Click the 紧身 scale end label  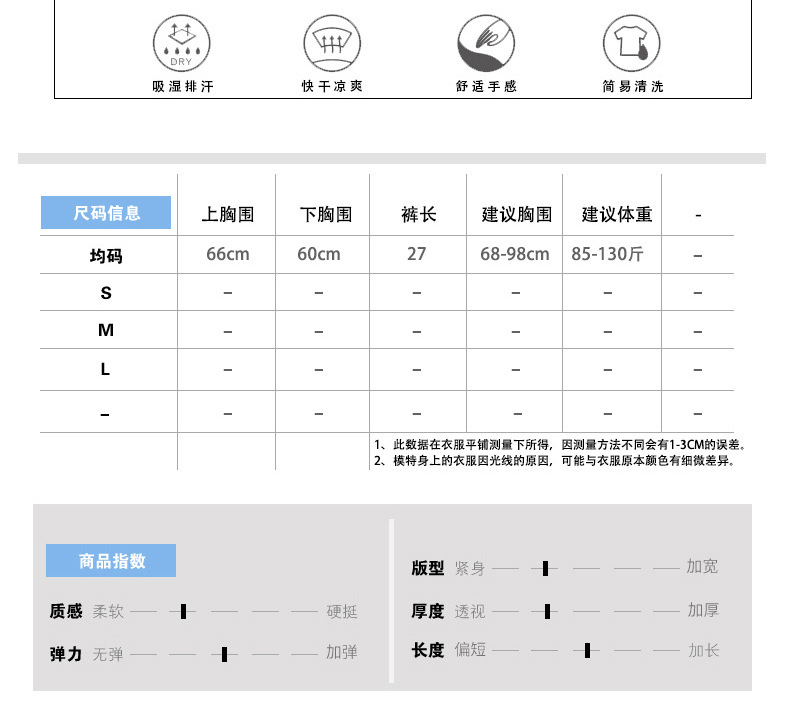(470, 568)
